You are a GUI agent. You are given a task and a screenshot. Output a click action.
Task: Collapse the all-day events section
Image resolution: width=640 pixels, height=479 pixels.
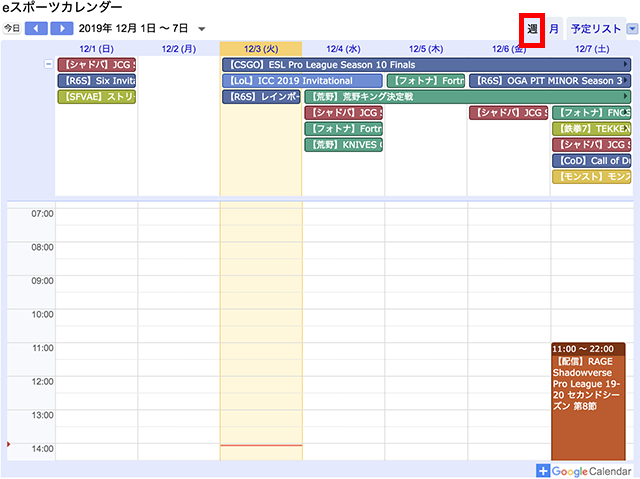point(49,64)
